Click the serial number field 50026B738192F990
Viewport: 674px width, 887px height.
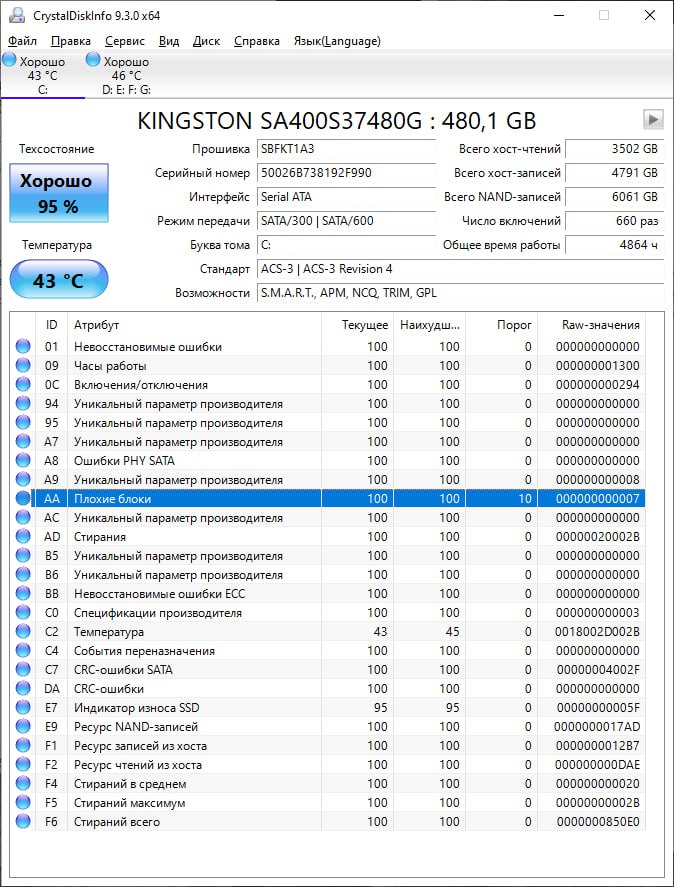346,173
